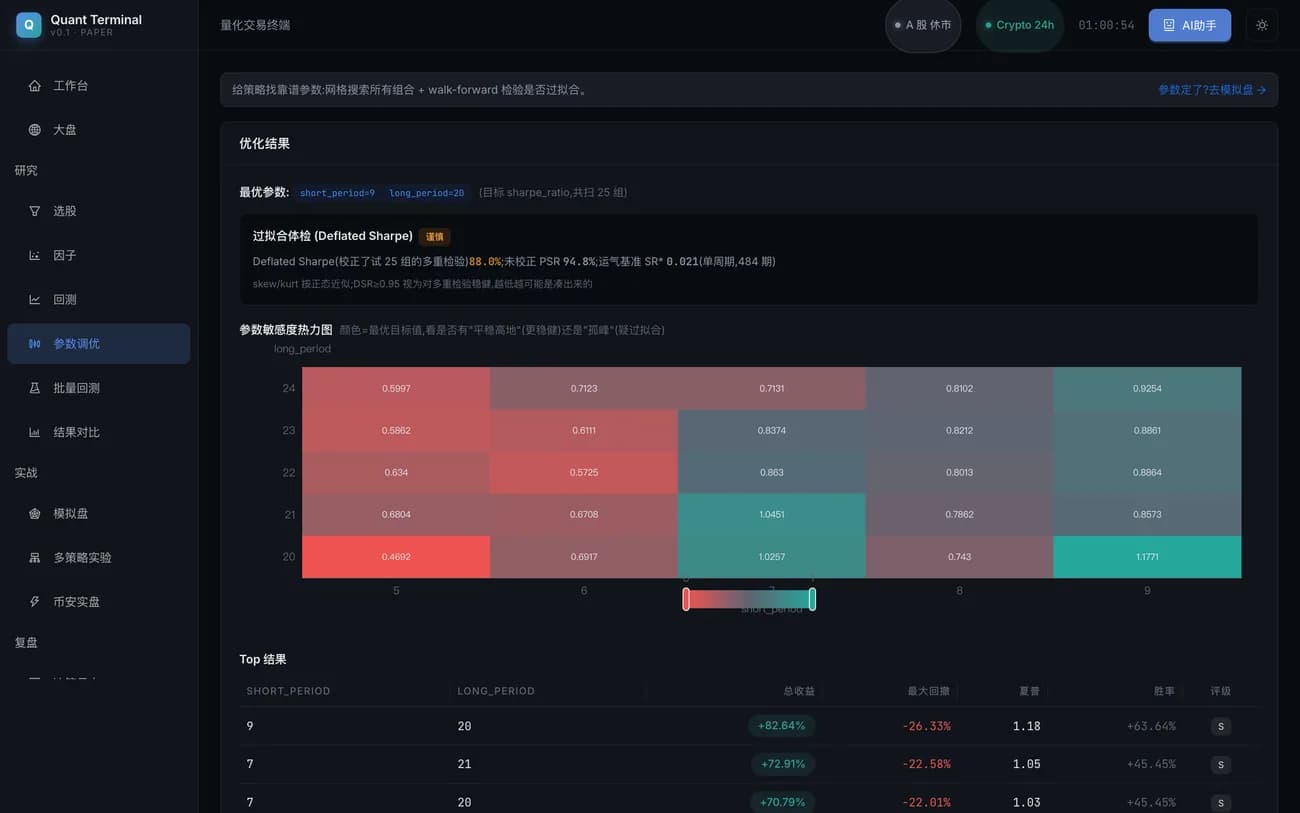The width and height of the screenshot is (1300, 813).
Task: Open 批量回测 flask icon
Action: coord(35,388)
